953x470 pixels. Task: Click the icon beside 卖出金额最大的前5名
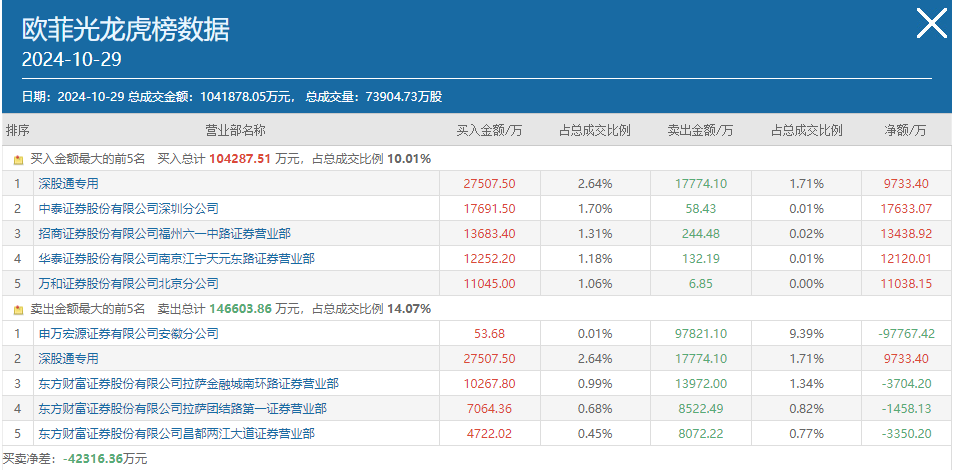click(18, 309)
